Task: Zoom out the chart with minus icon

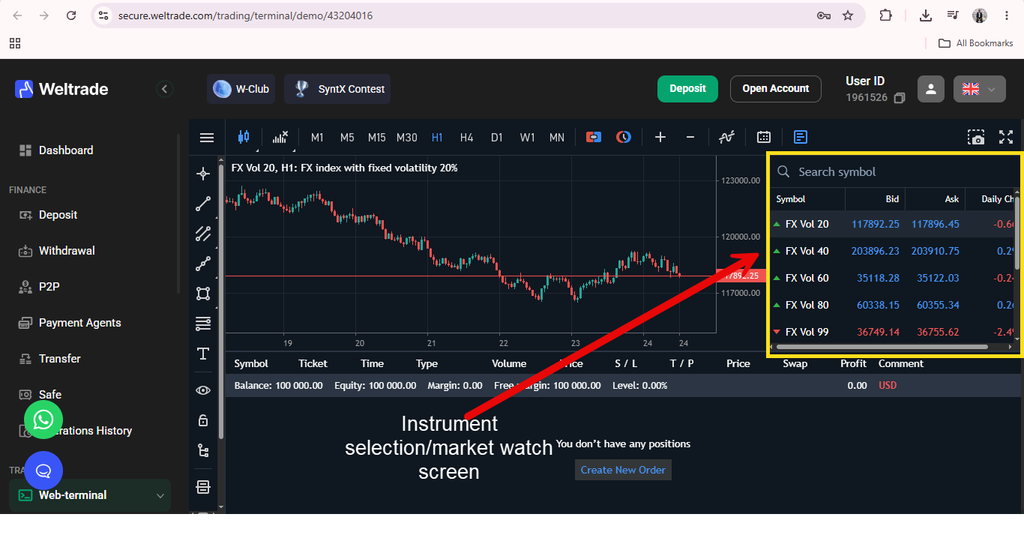Action: [690, 137]
